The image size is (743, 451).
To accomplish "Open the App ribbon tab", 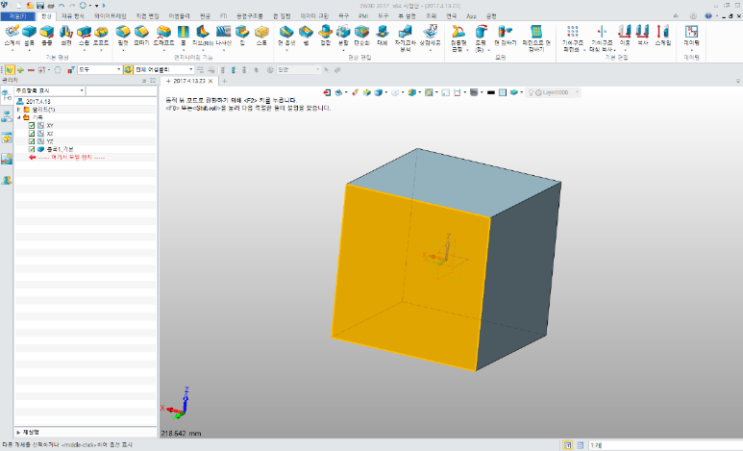I will pos(471,16).
